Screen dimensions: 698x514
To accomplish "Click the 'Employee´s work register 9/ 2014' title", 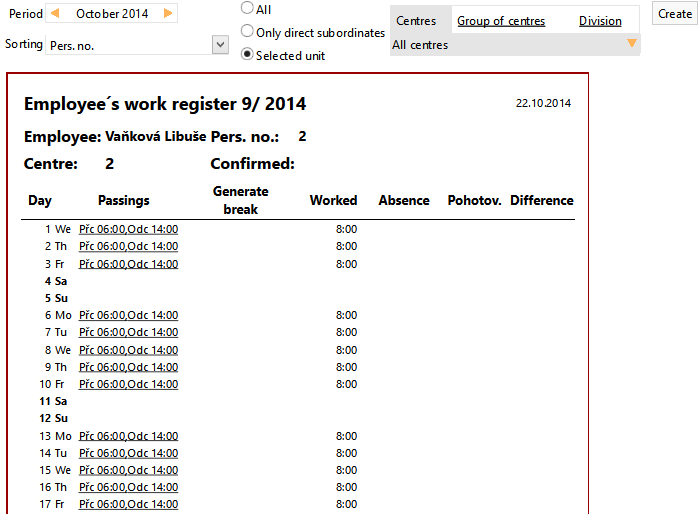I will tap(165, 104).
